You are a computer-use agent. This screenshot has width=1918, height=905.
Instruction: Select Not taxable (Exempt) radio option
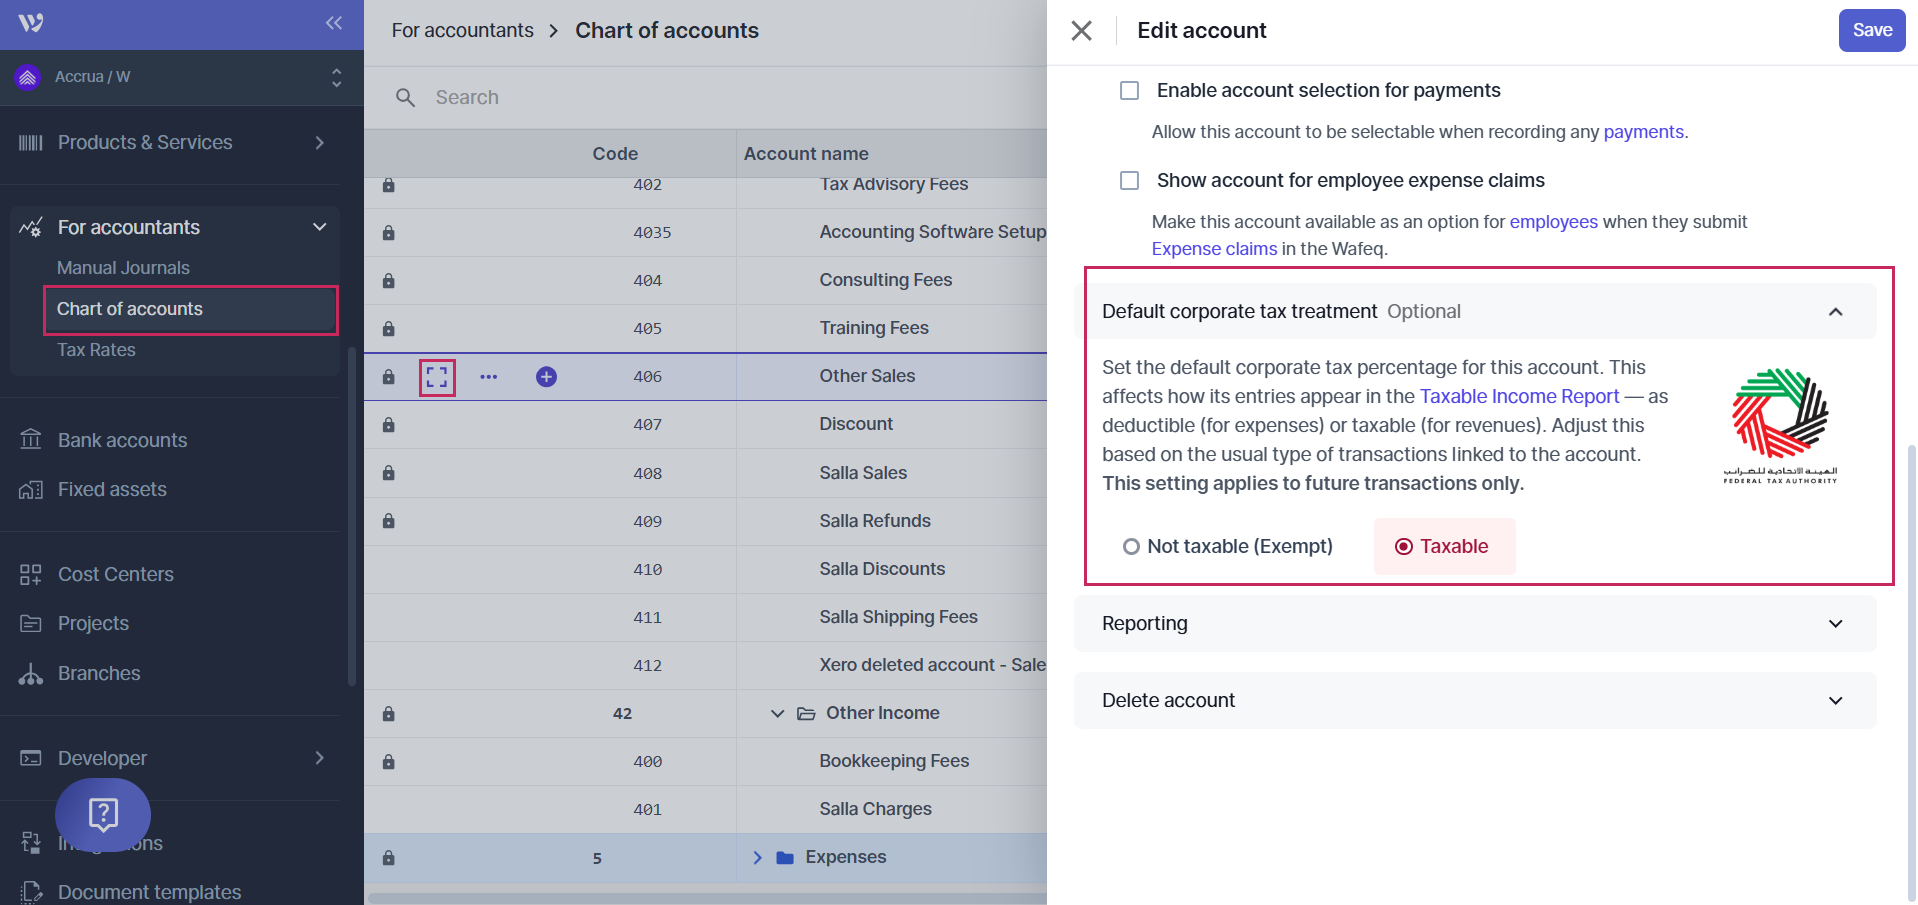tap(1131, 547)
